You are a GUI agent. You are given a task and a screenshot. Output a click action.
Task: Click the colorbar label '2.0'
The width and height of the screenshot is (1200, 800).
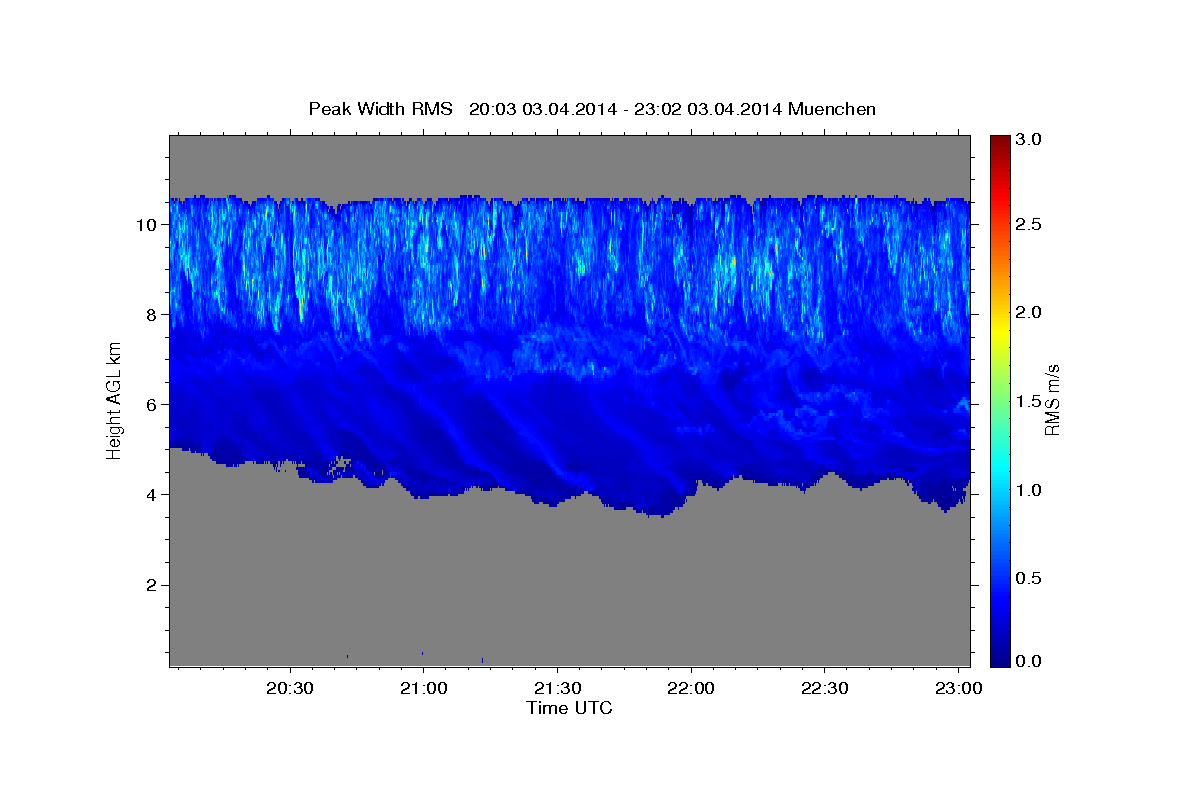click(1030, 313)
